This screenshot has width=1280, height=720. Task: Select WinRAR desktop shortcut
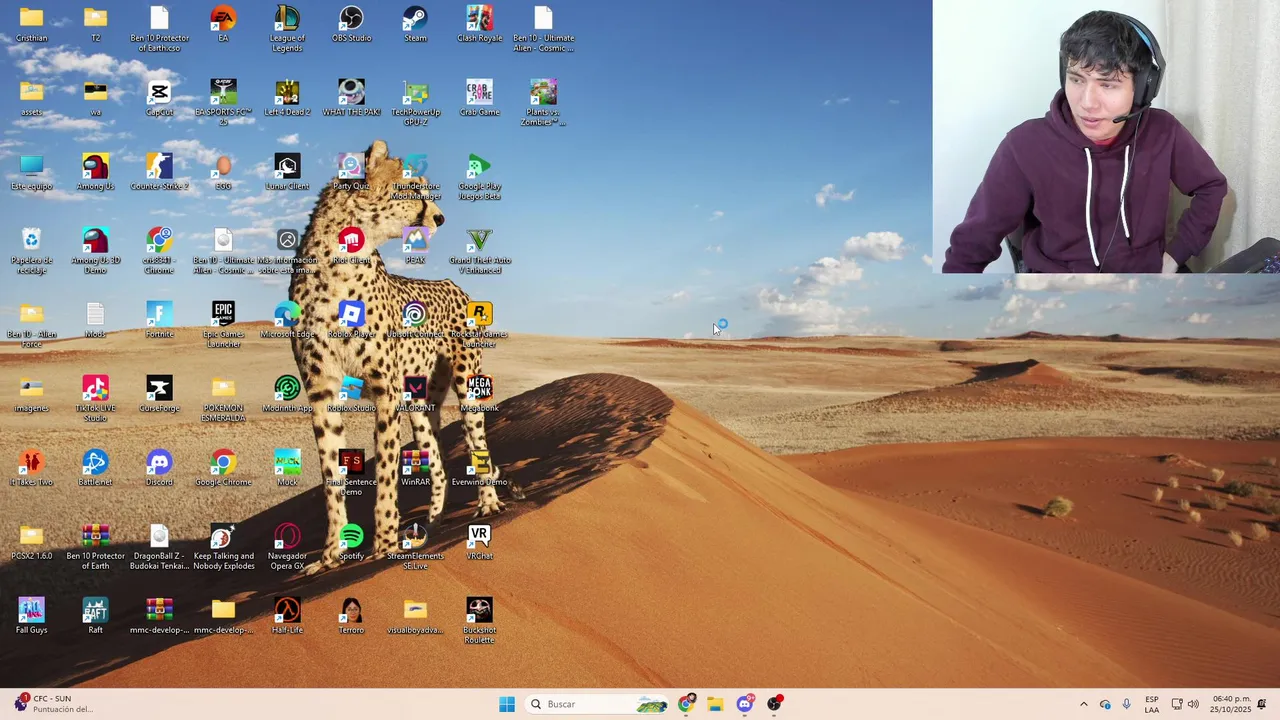415,468
